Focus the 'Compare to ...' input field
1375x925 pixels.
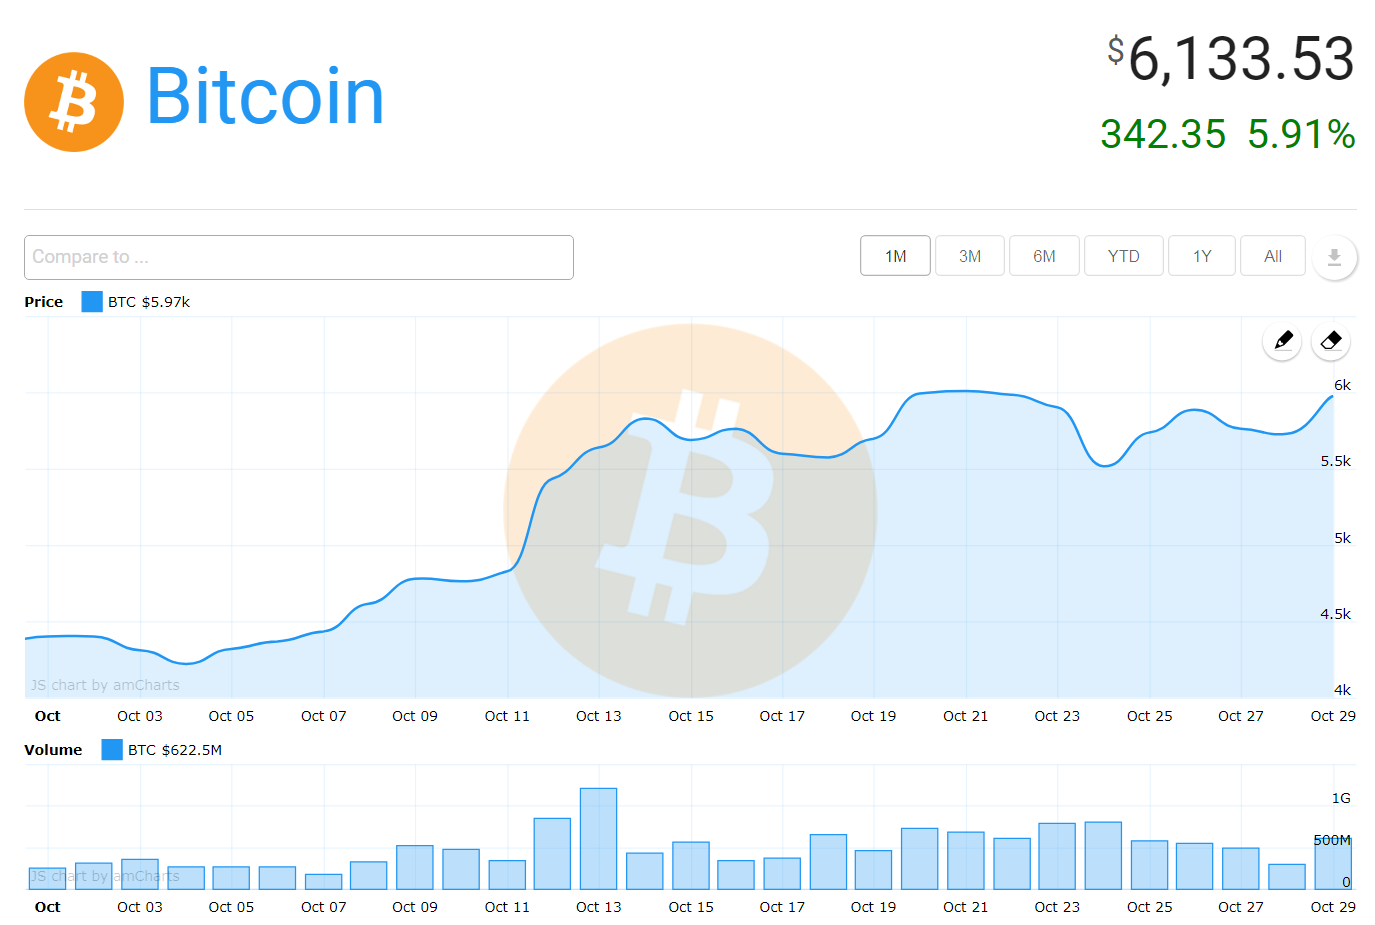pyautogui.click(x=298, y=257)
